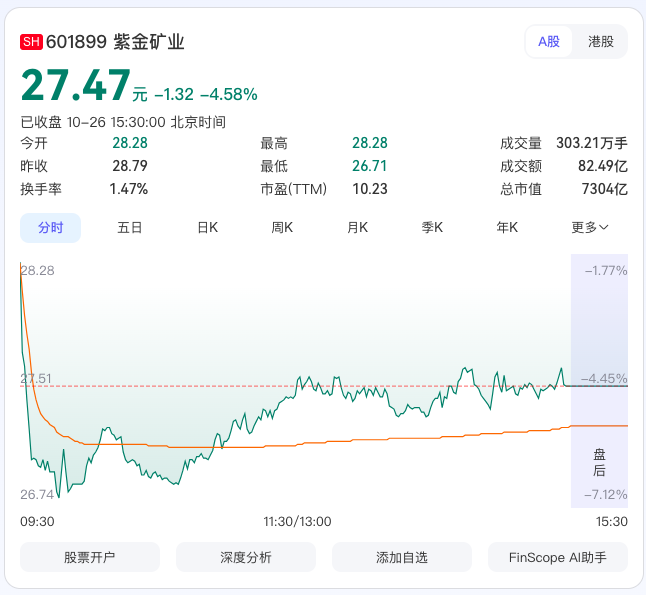This screenshot has width=646, height=595.
Task: Expand the 更多 chart options dropdown
Action: pyautogui.click(x=590, y=228)
